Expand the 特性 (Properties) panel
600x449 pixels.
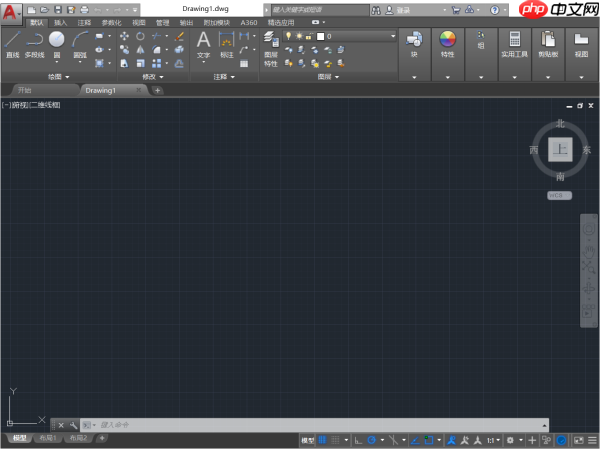[448, 77]
